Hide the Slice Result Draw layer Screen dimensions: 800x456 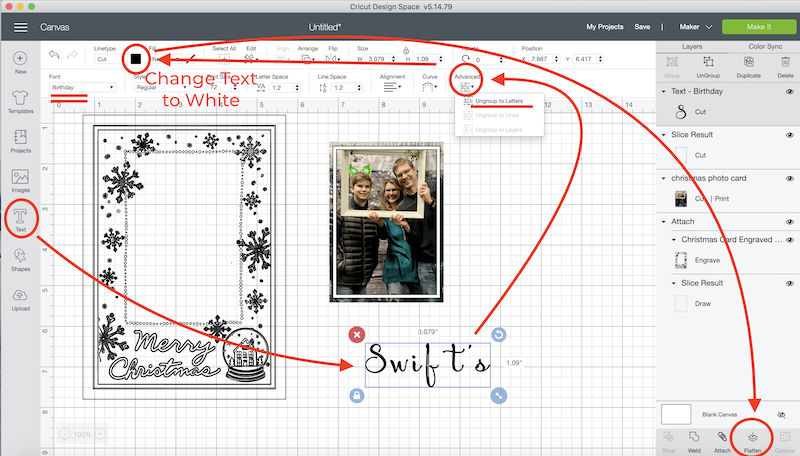tap(789, 283)
